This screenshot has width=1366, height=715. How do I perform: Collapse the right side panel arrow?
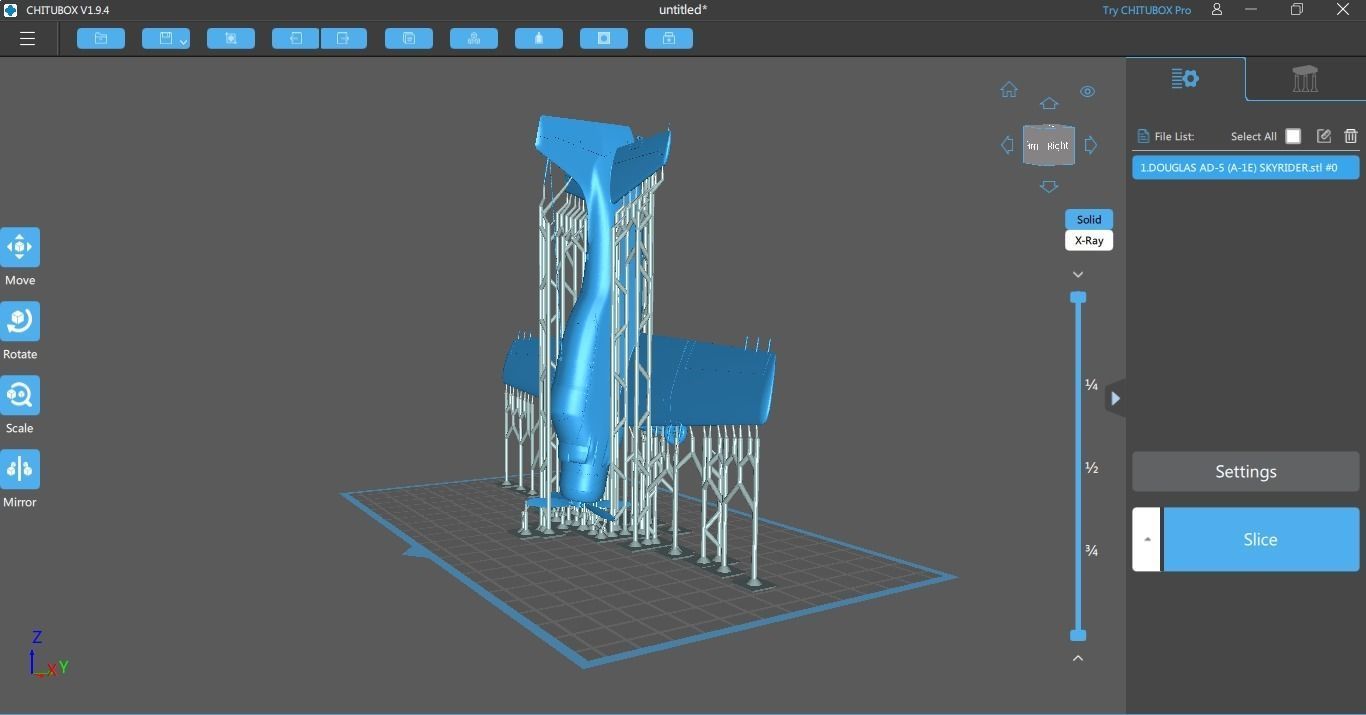pyautogui.click(x=1115, y=399)
